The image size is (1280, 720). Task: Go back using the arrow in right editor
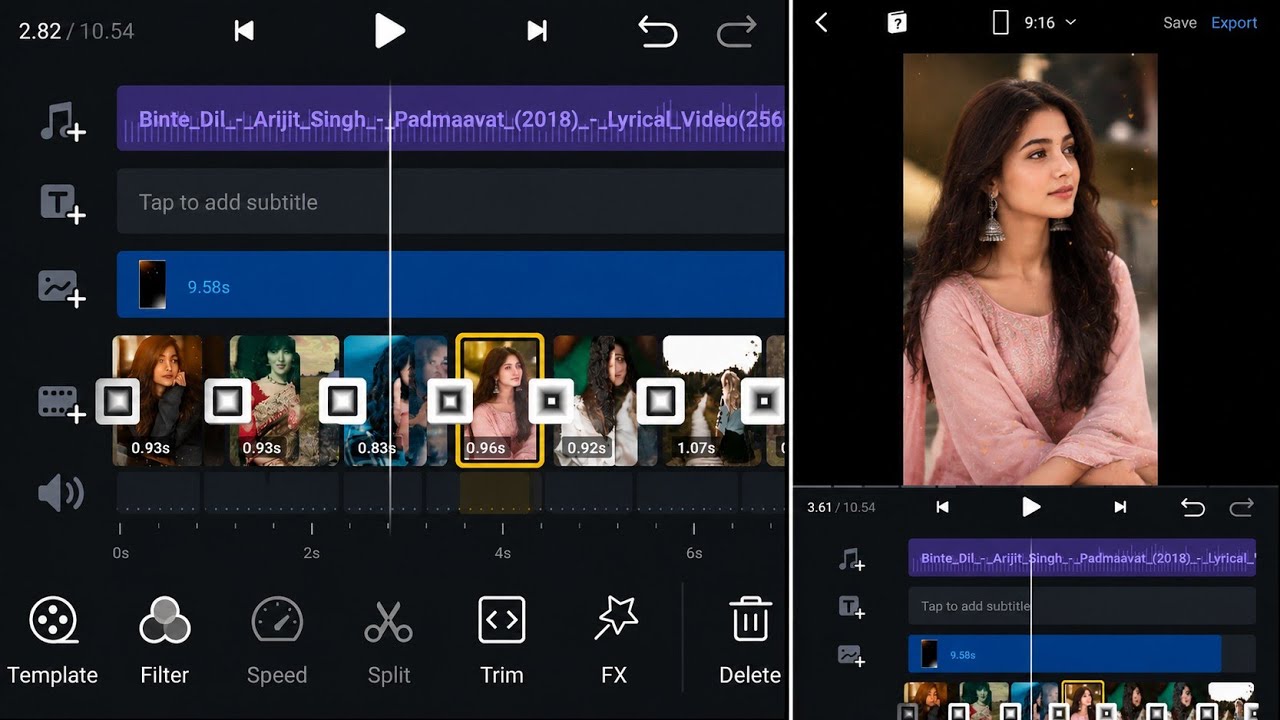click(821, 22)
